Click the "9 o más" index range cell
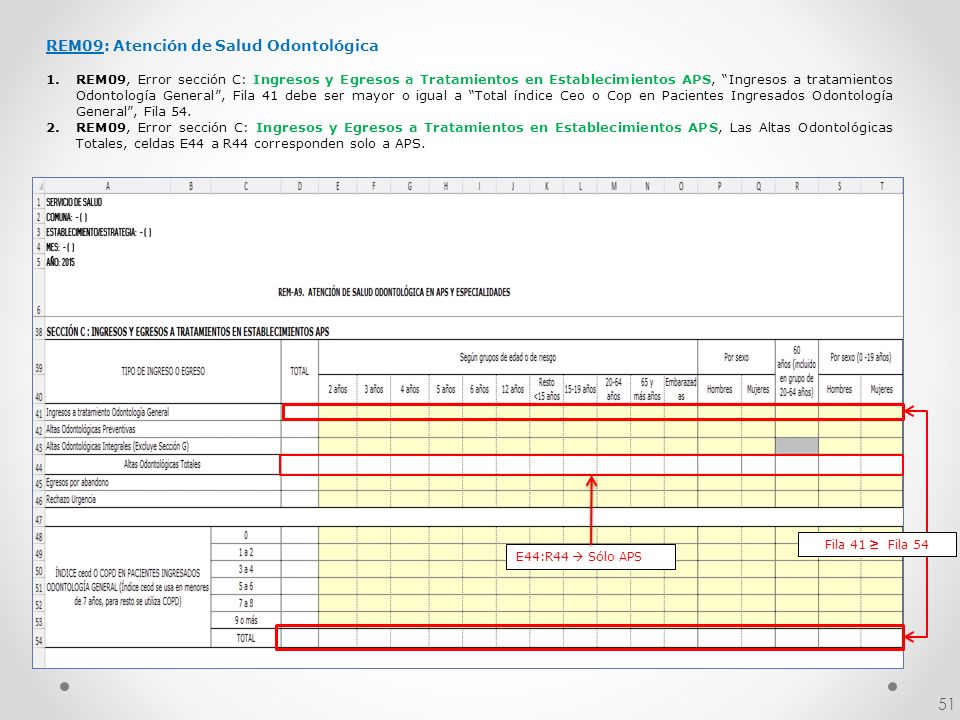 246,620
